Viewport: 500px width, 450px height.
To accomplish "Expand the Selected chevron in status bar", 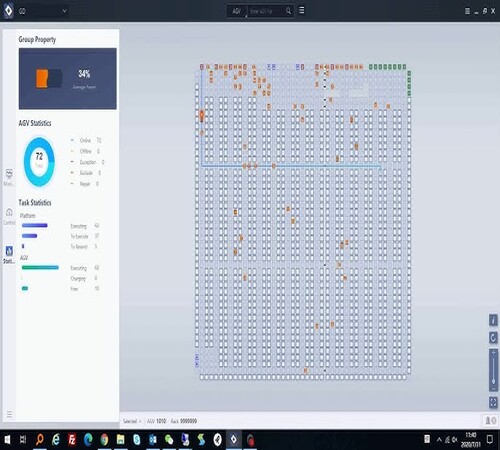I will click(140, 421).
